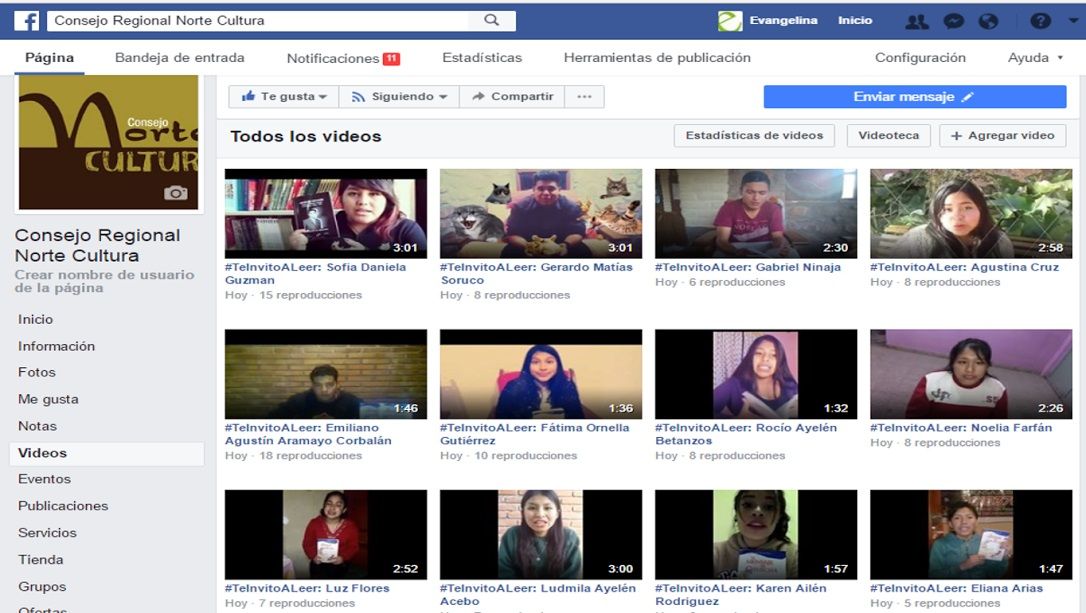This screenshot has height=613, width=1086.
Task: Play the Sofia Daniela Guzman video thumbnail
Action: pyautogui.click(x=325, y=213)
